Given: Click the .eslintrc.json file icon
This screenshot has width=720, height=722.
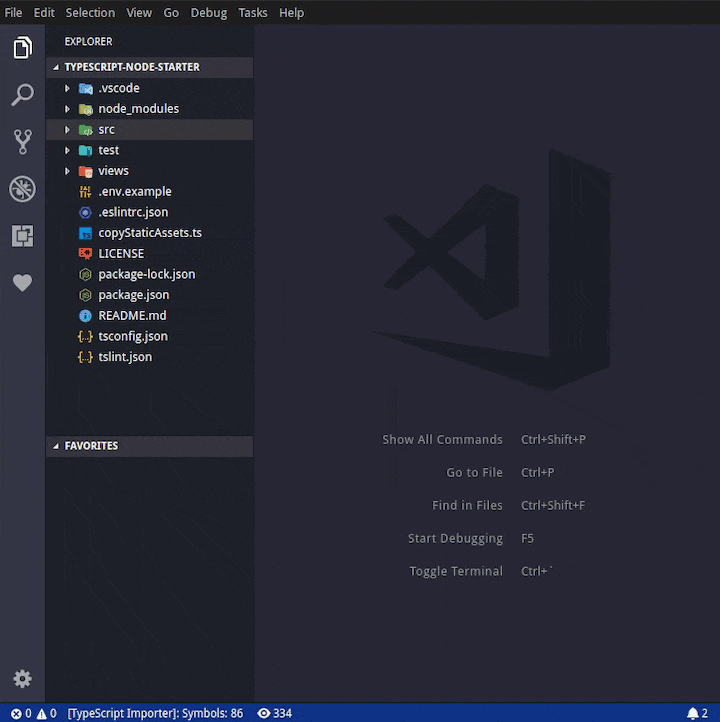Looking at the screenshot, I should point(85,212).
